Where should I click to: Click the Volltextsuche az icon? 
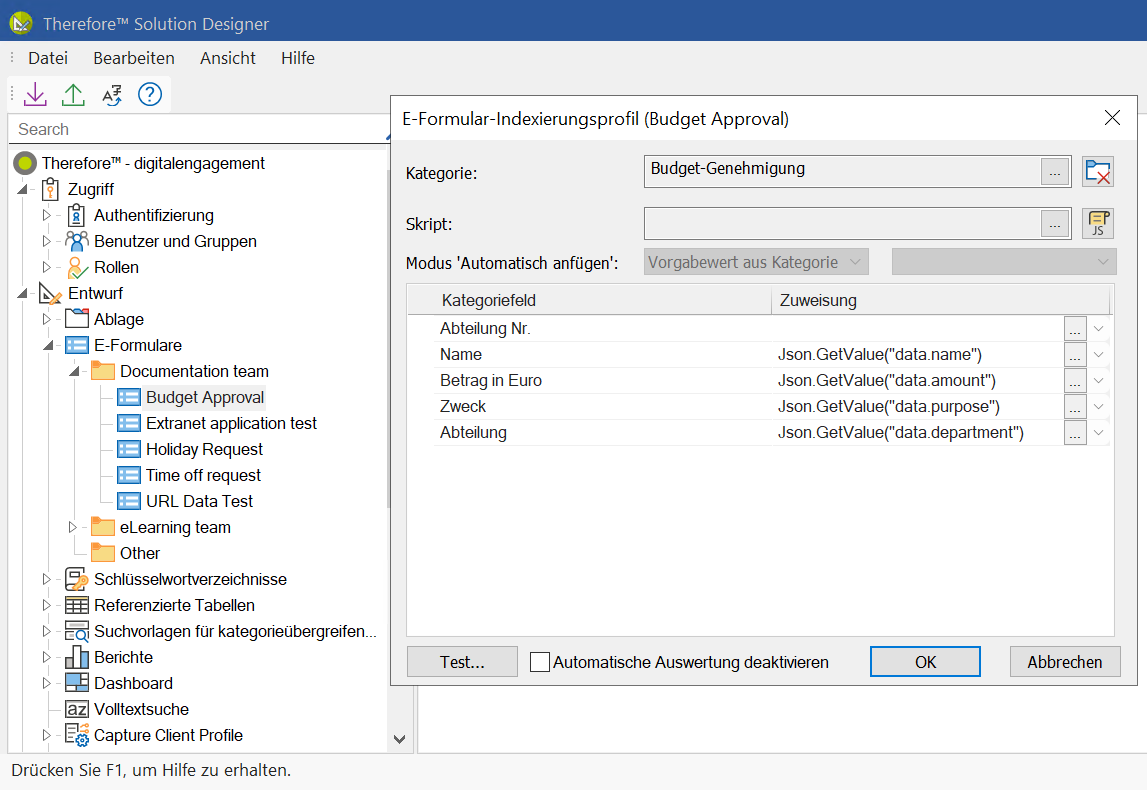pos(77,710)
